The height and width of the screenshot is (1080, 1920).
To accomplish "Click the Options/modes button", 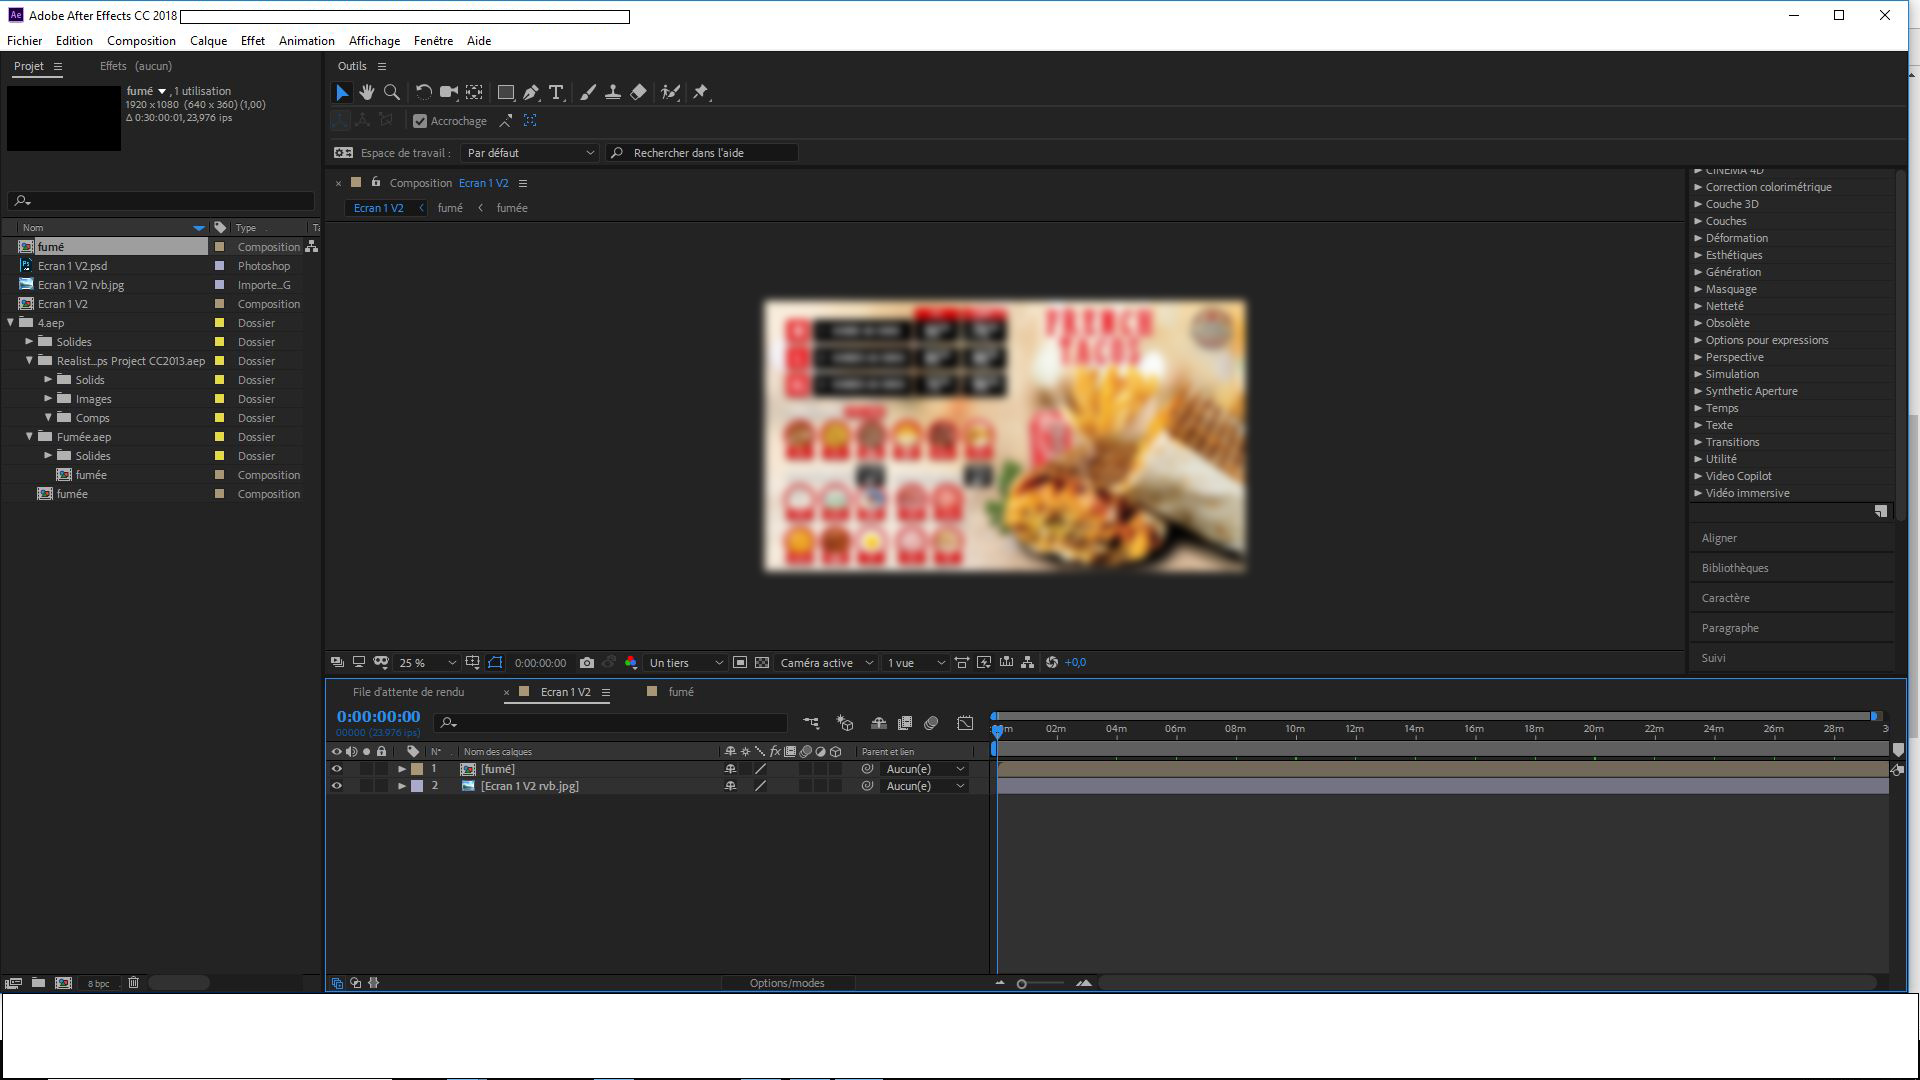I will click(787, 983).
